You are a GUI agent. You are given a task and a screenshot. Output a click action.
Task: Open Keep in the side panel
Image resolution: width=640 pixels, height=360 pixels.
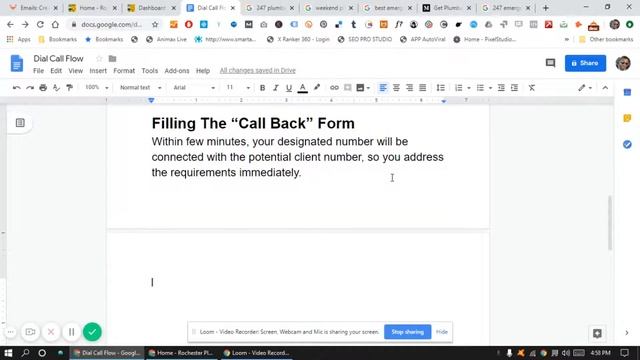pos(627,118)
